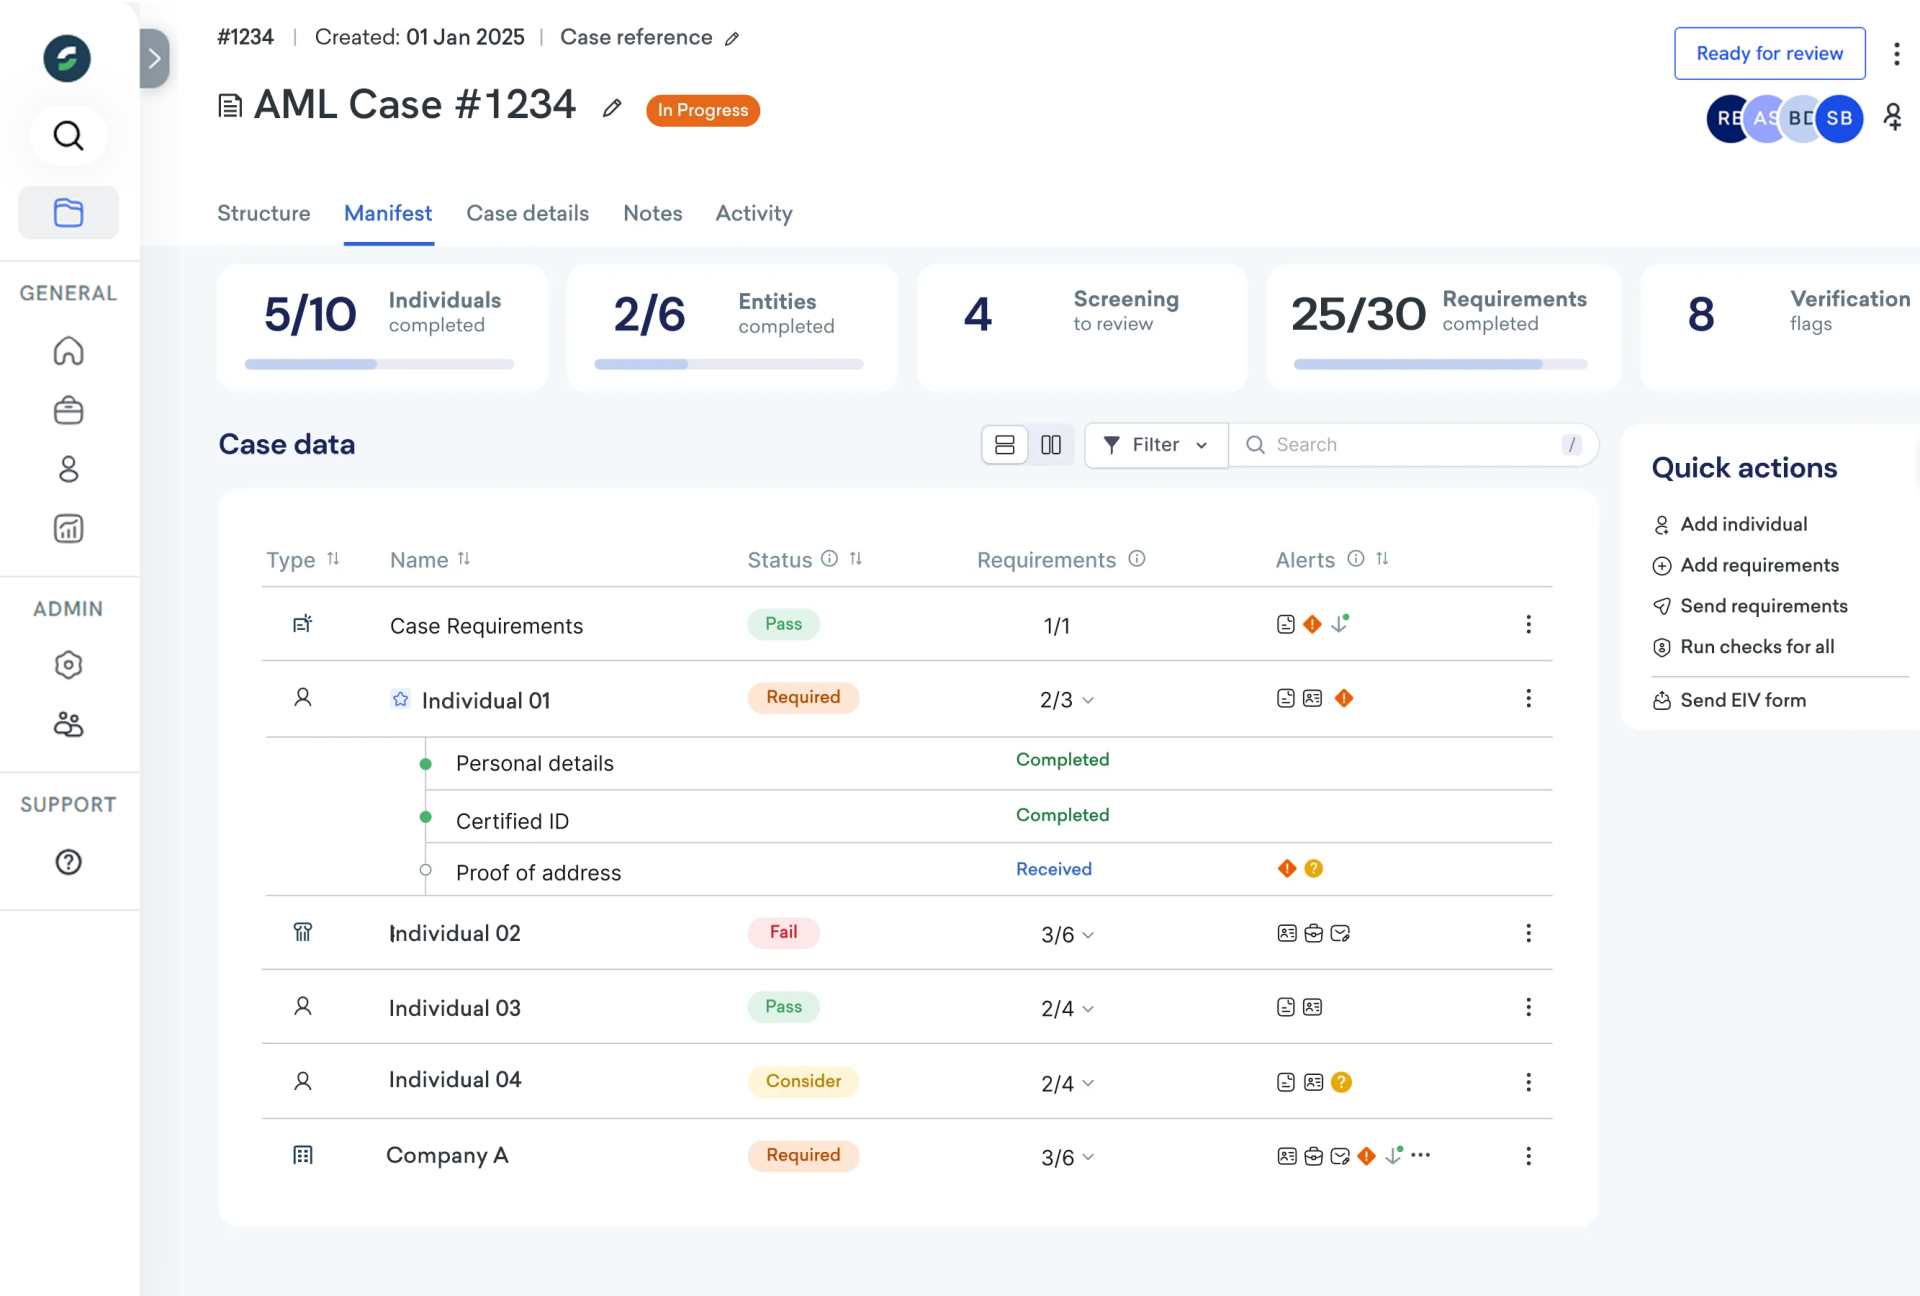The width and height of the screenshot is (1920, 1296).
Task: Open the Activity tab
Action: coord(753,213)
